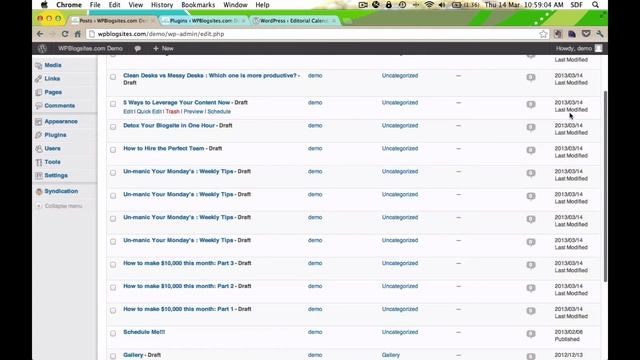This screenshot has width=640, height=360.
Task: Open WPBlogsites.com Demo site link in admin bar
Action: point(90,49)
